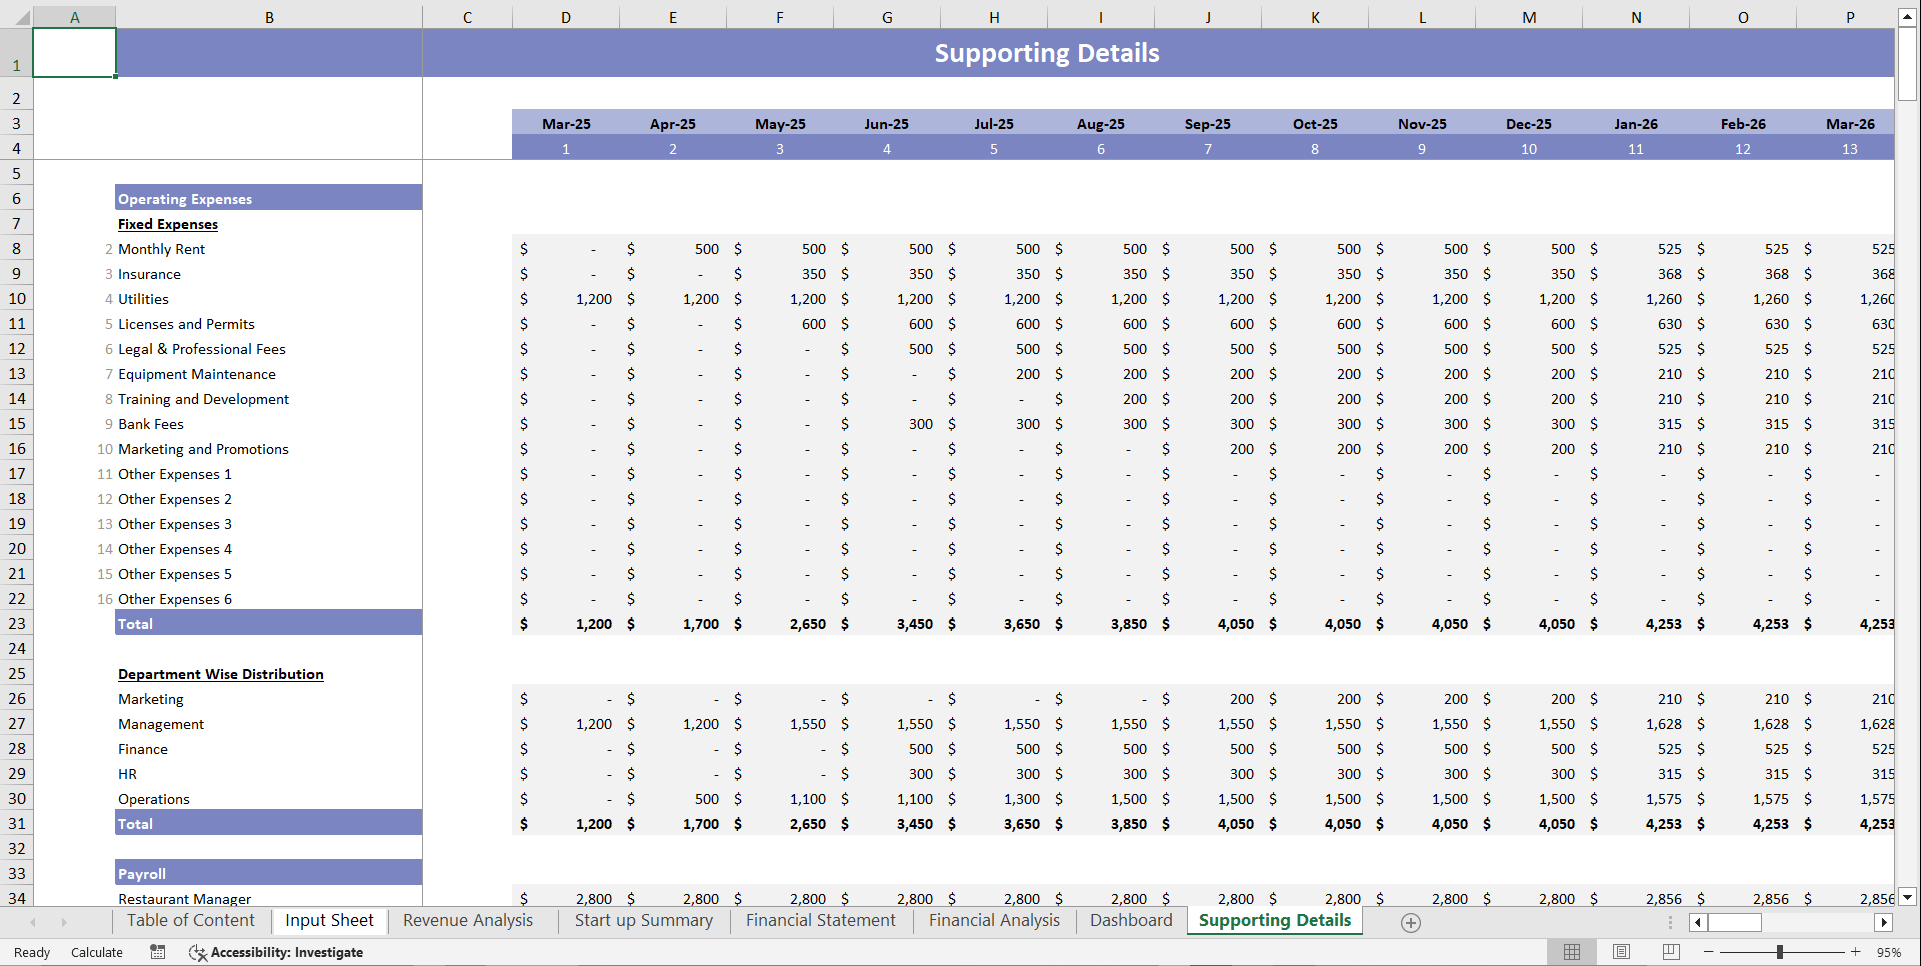Switch to Normal view in status bar
Screen dimensions: 1921x966
coord(1571,952)
